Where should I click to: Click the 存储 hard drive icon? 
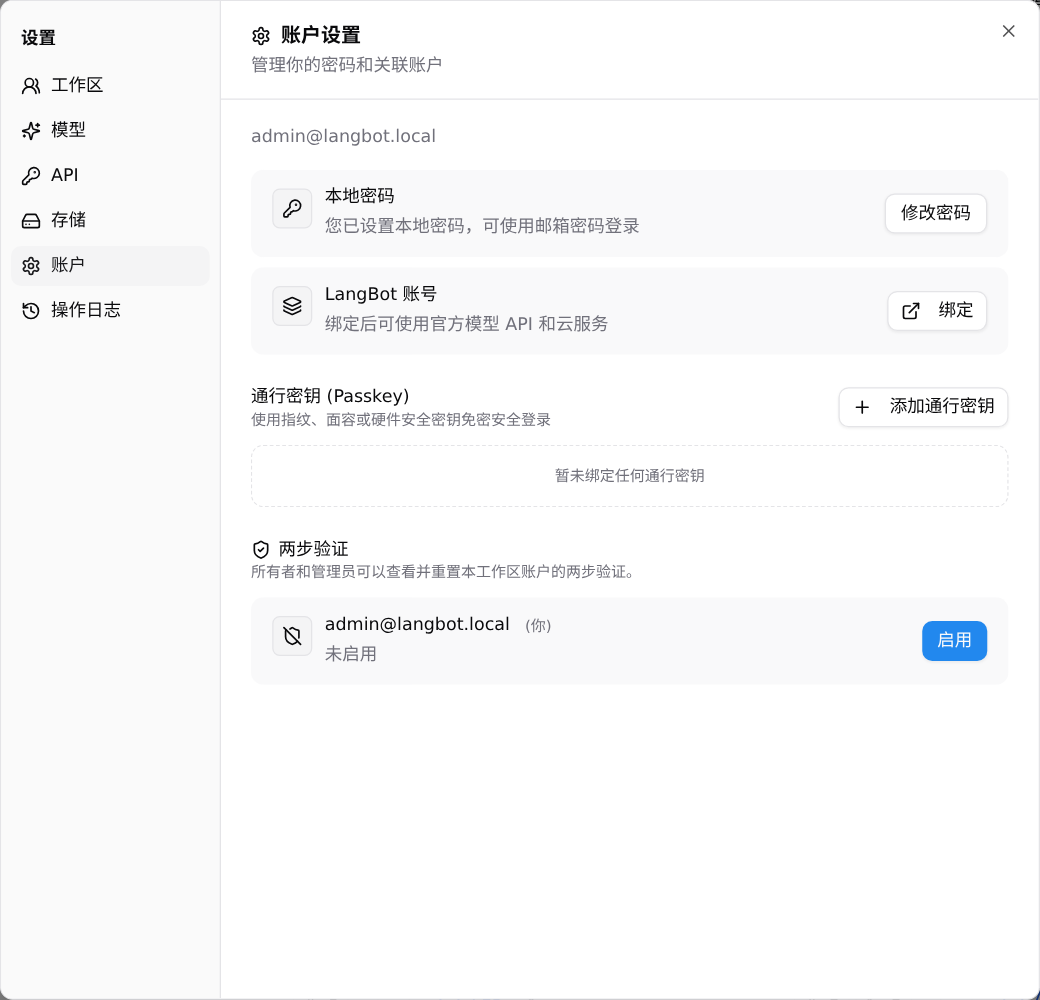coord(31,221)
